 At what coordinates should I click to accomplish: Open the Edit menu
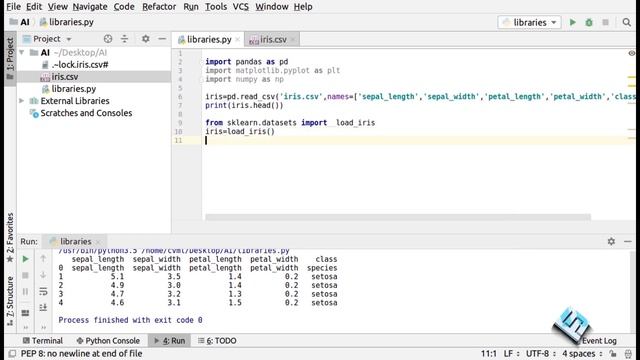[x=34, y=7]
